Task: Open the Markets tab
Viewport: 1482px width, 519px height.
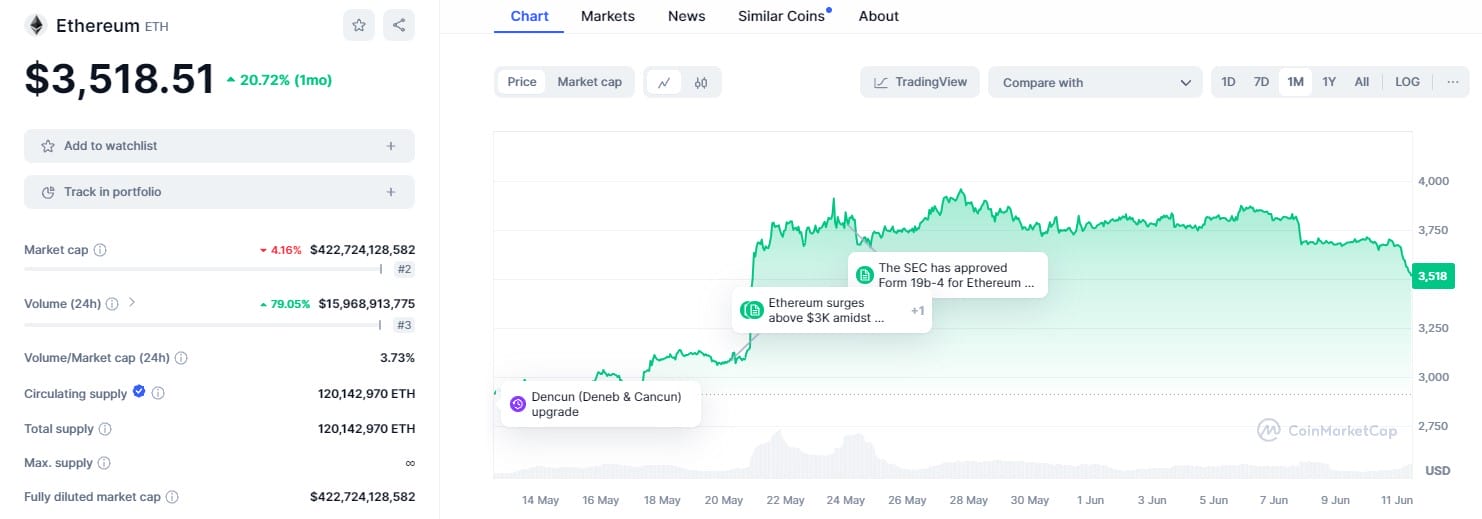Action: click(x=608, y=16)
